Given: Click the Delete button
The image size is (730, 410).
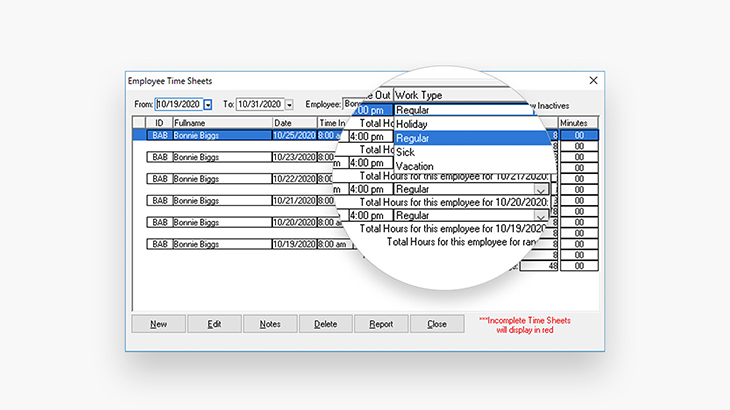Looking at the screenshot, I should 326,324.
